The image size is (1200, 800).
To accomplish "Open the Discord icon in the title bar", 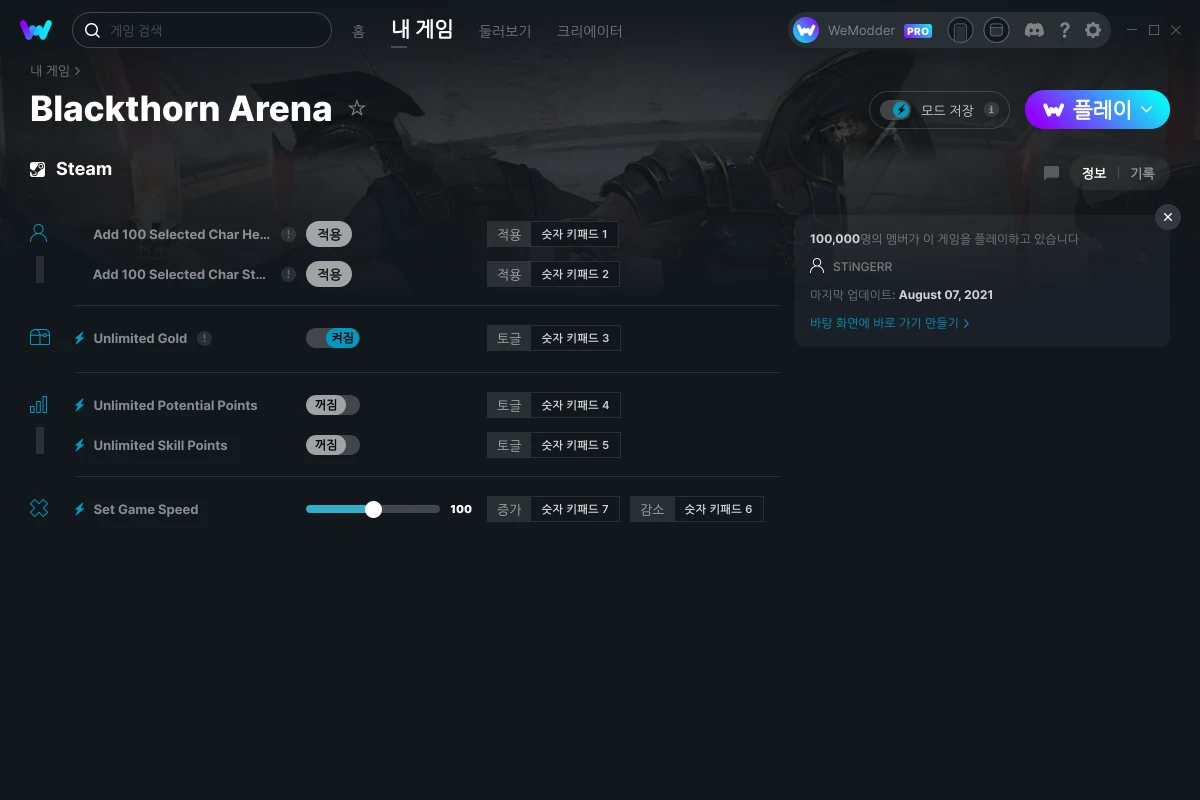I will click(x=1034, y=30).
